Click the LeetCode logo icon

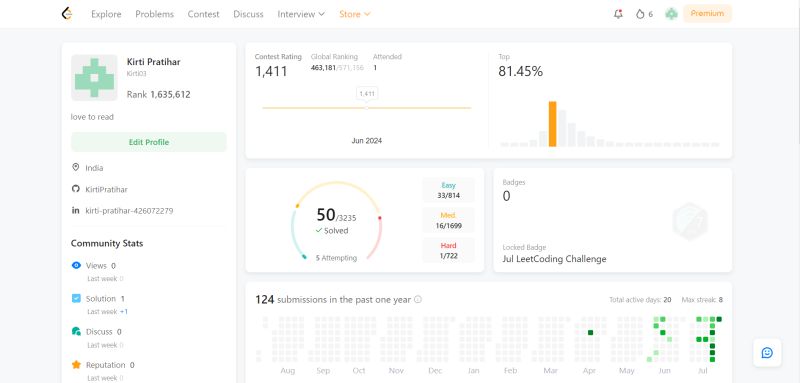tap(66, 14)
